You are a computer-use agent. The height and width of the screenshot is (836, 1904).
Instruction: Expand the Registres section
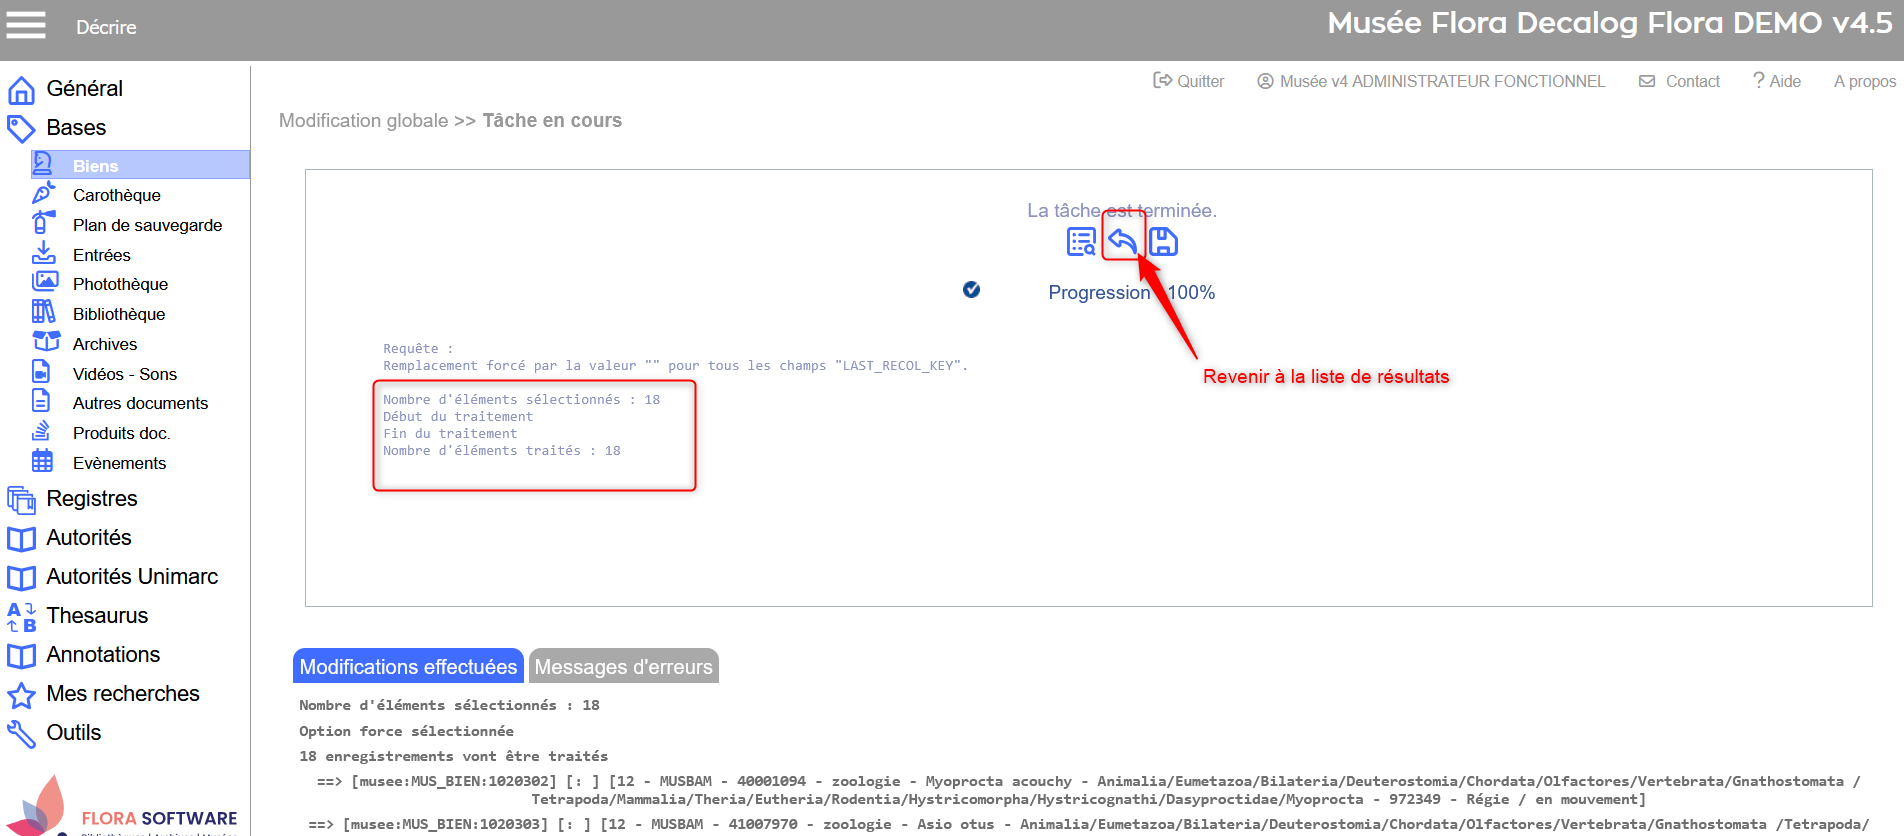tap(92, 499)
